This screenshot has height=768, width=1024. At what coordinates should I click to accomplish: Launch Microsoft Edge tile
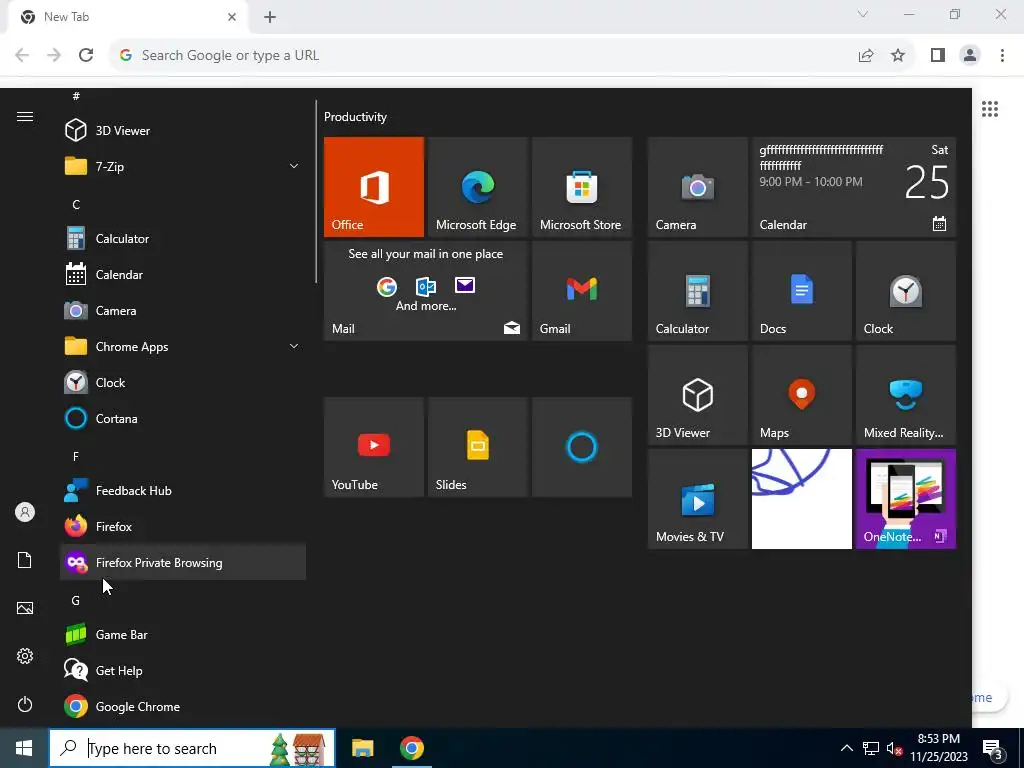477,187
